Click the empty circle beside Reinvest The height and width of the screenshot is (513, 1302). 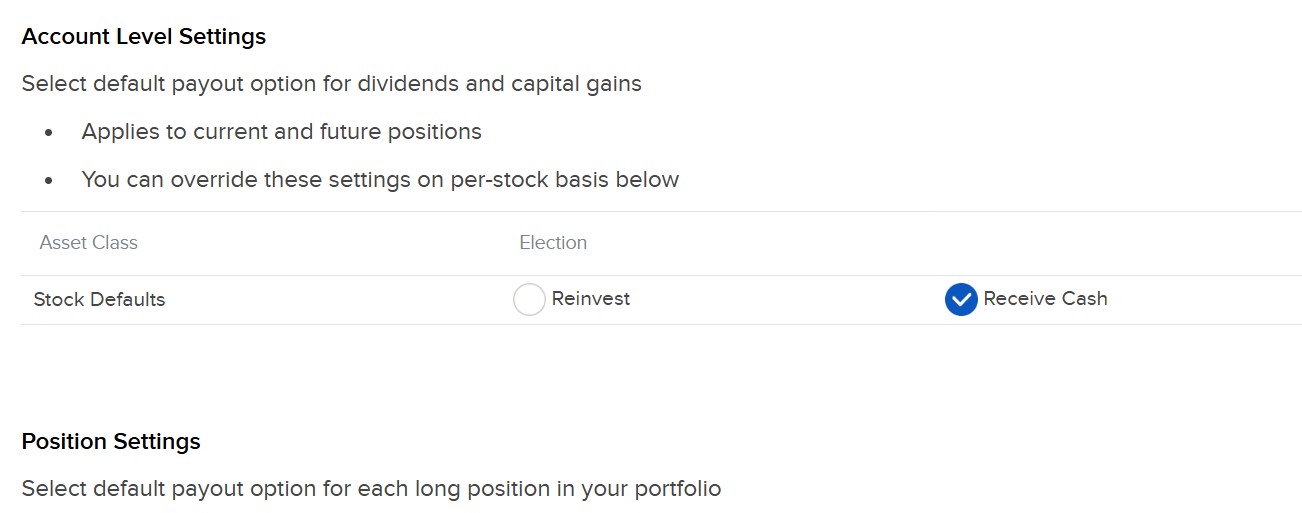click(x=529, y=299)
